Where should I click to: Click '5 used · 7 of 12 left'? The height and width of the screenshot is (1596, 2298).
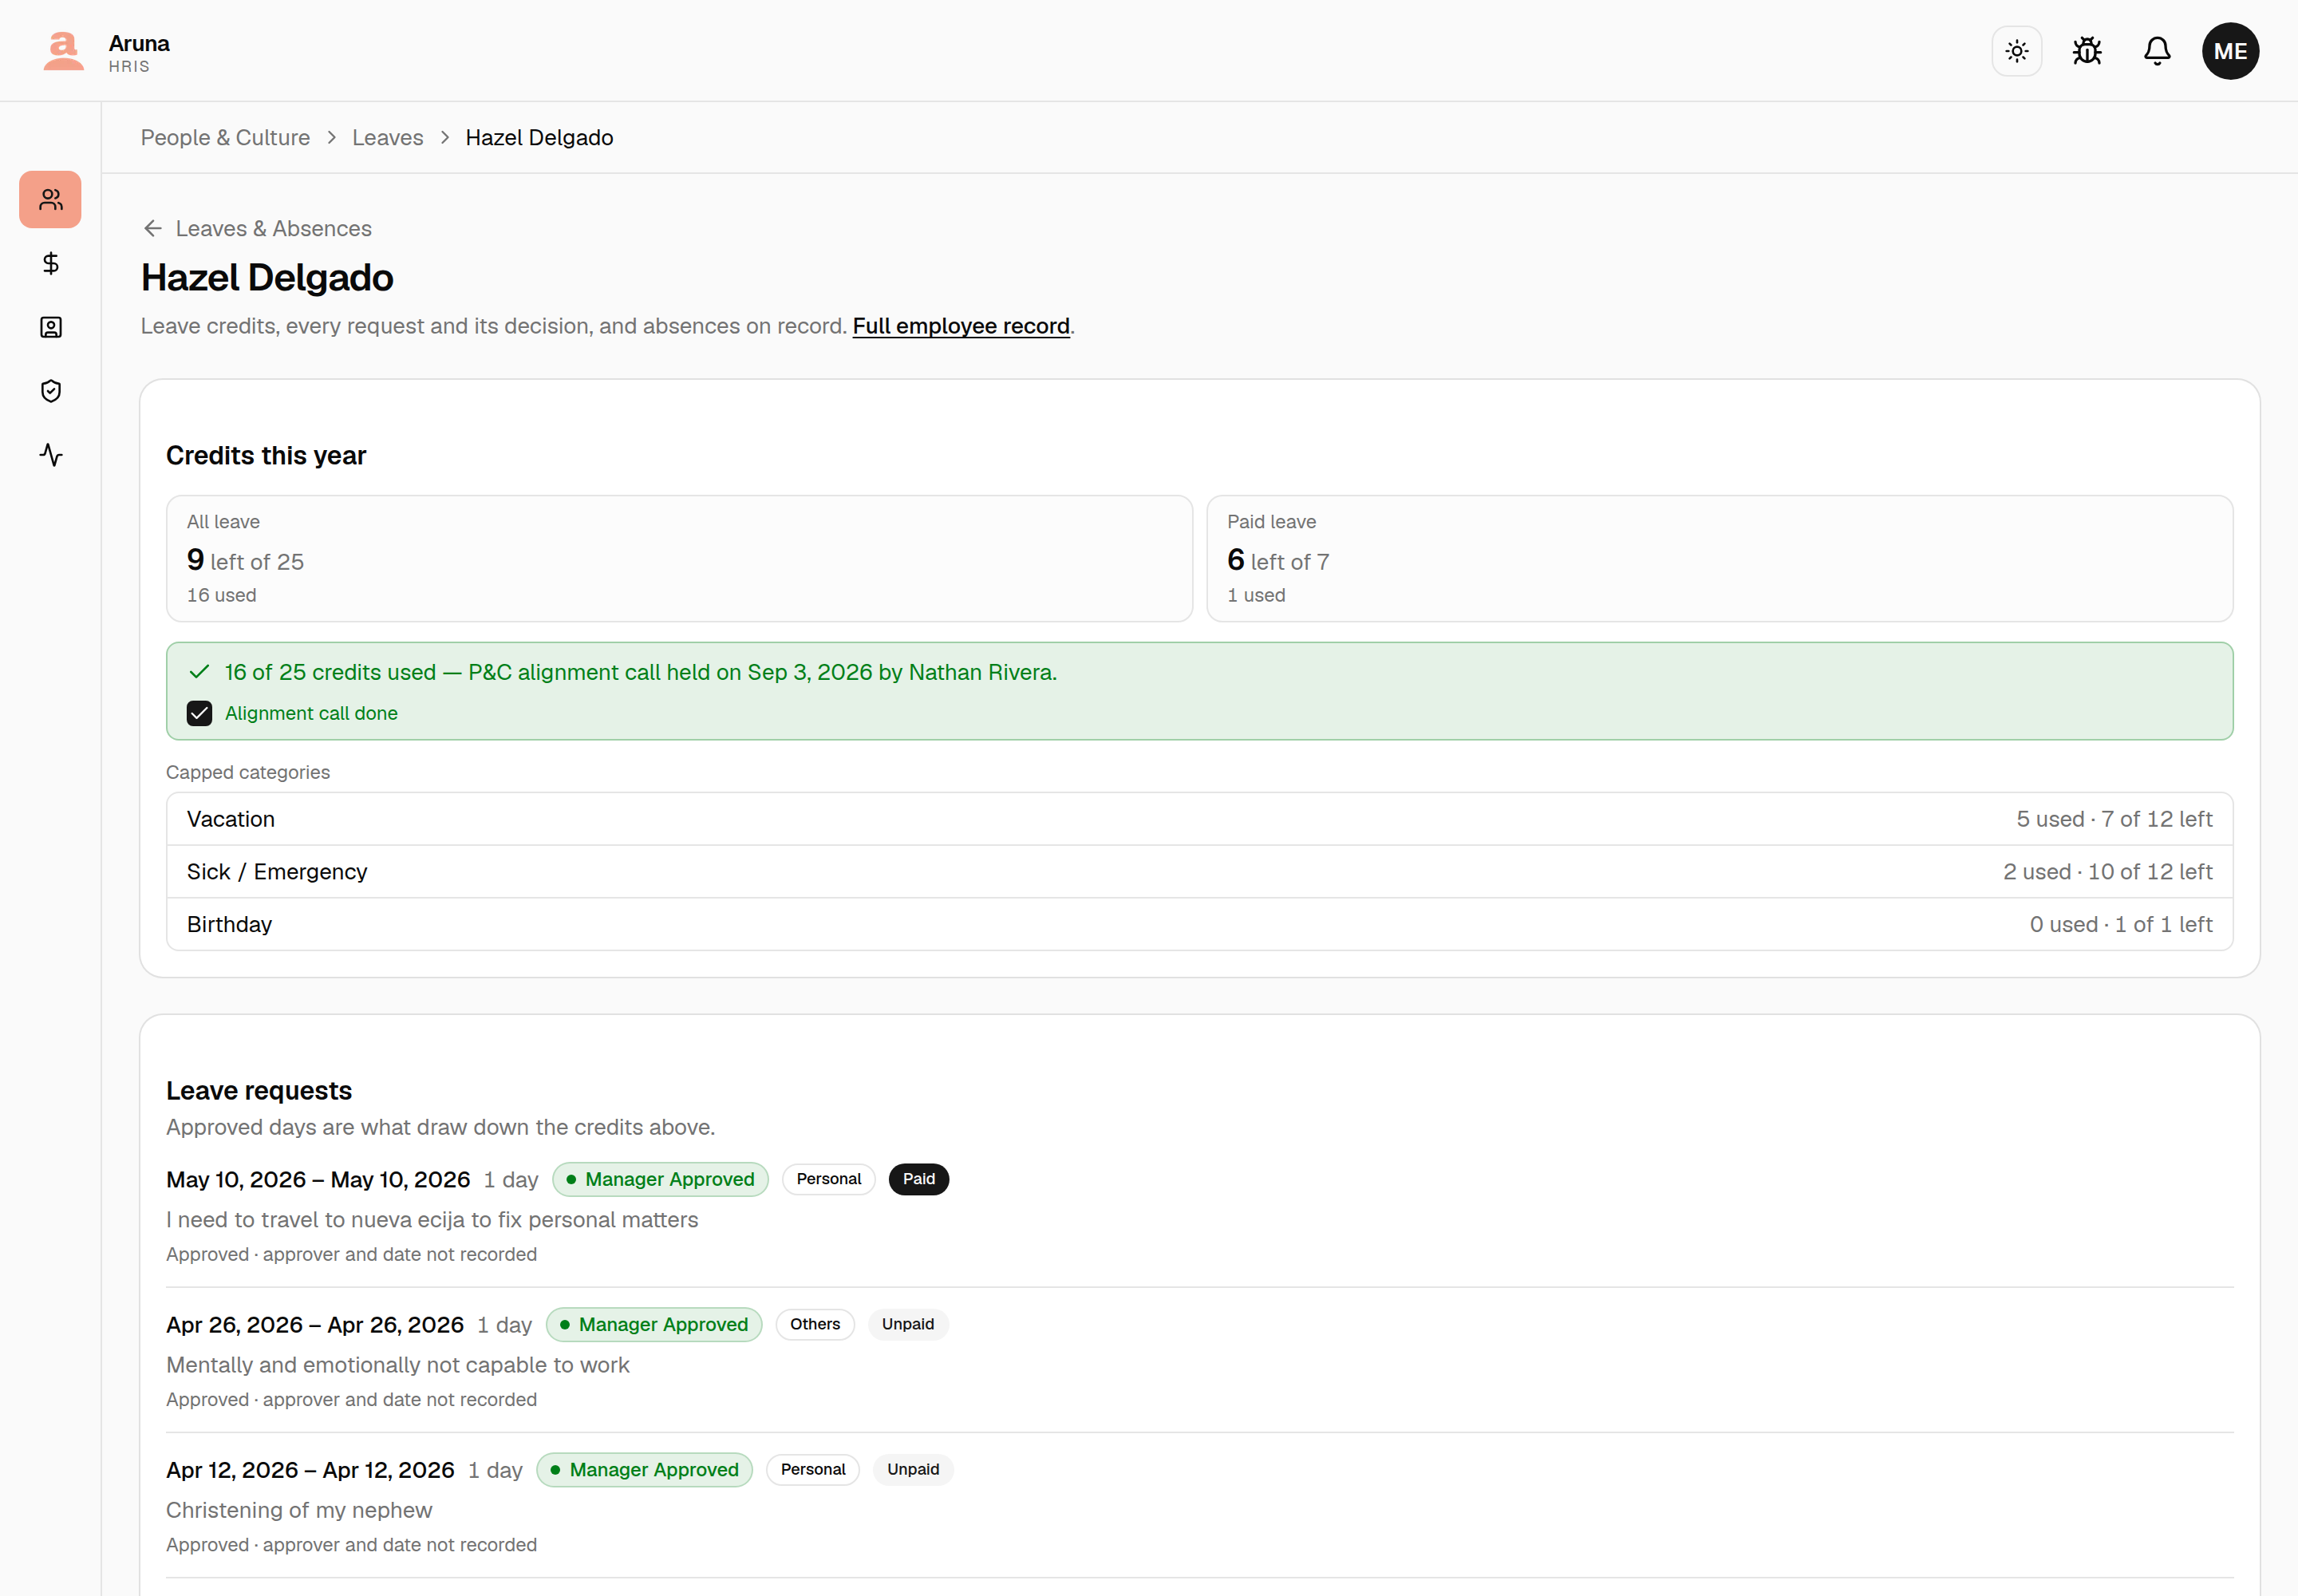pos(2114,819)
